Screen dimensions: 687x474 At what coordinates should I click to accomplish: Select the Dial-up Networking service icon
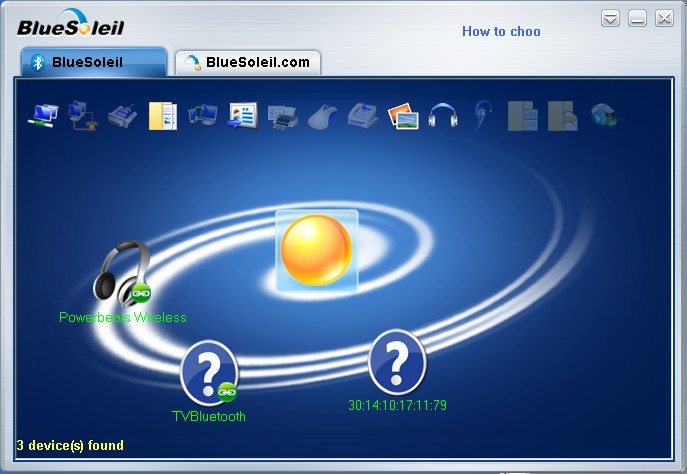(x=82, y=116)
